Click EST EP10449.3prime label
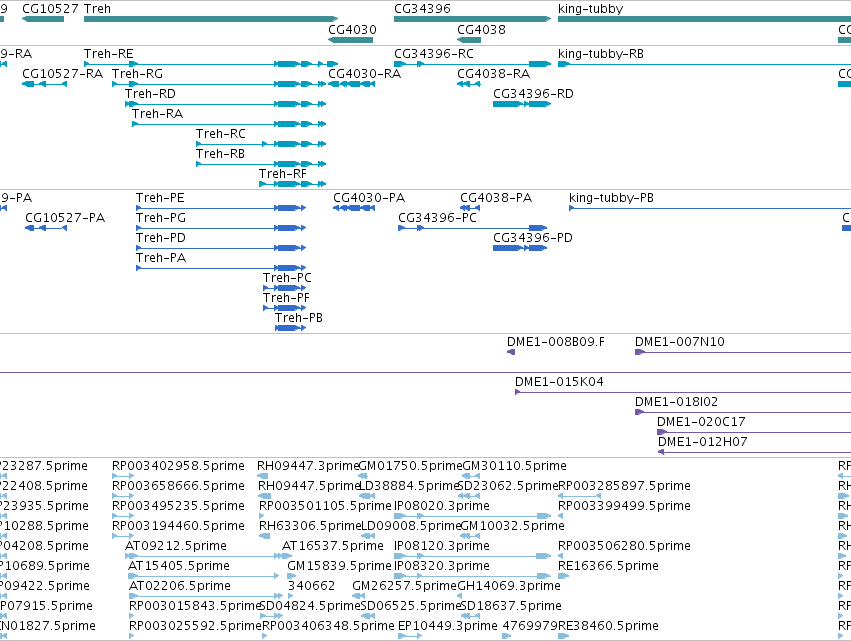Viewport: 851px width, 641px height. (448, 626)
